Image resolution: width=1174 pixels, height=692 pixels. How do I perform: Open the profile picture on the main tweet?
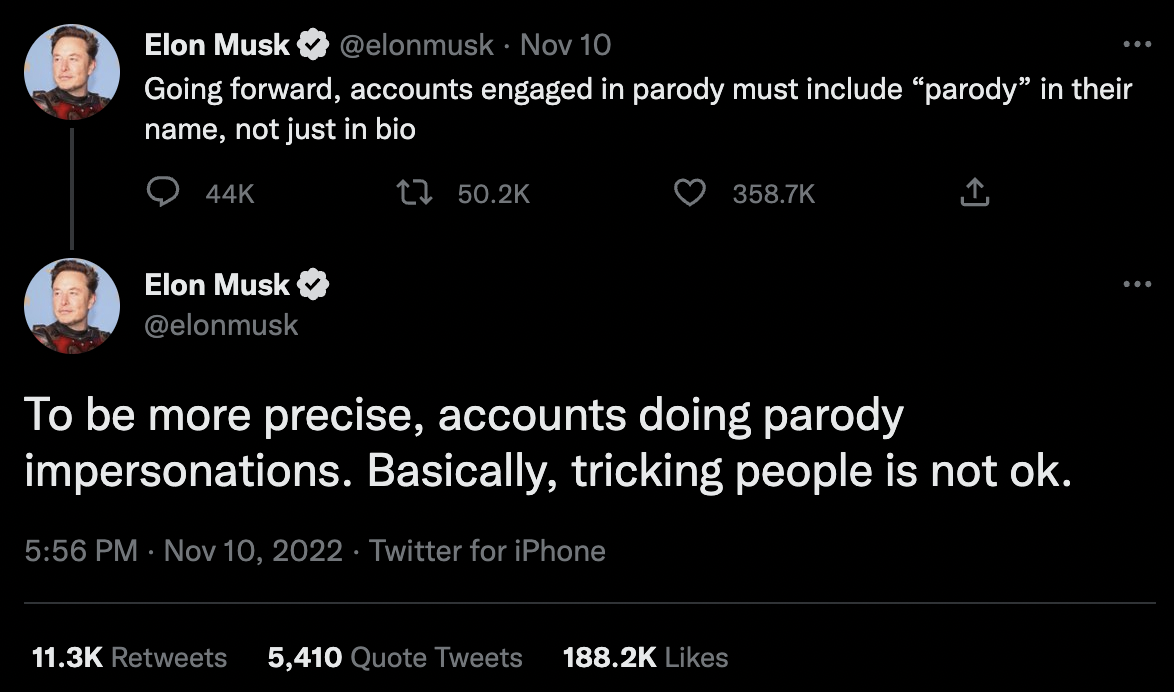71,306
